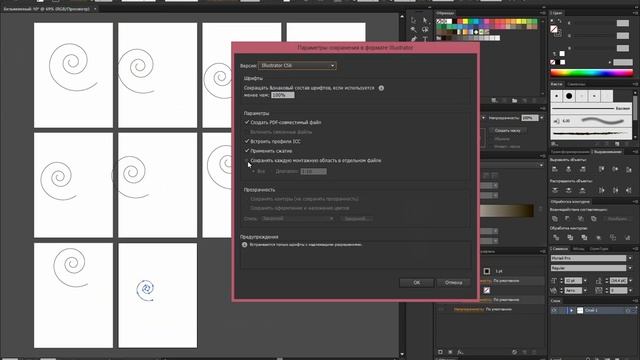640x360 pixels.
Task: Close the document tab
Action: [x=95, y=9]
